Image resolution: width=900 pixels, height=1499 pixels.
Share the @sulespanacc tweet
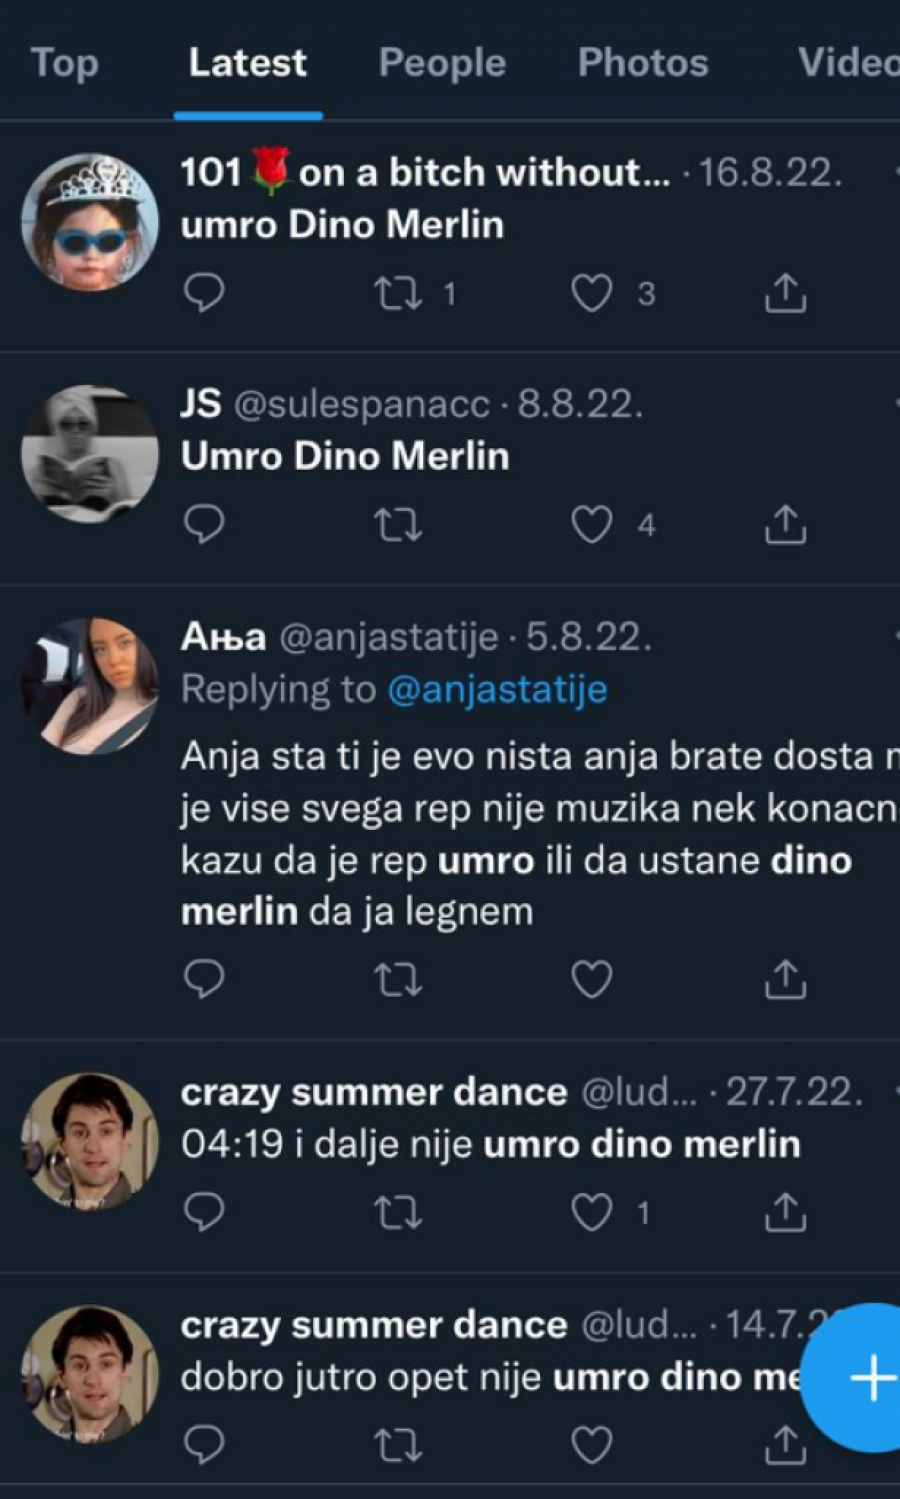[785, 525]
